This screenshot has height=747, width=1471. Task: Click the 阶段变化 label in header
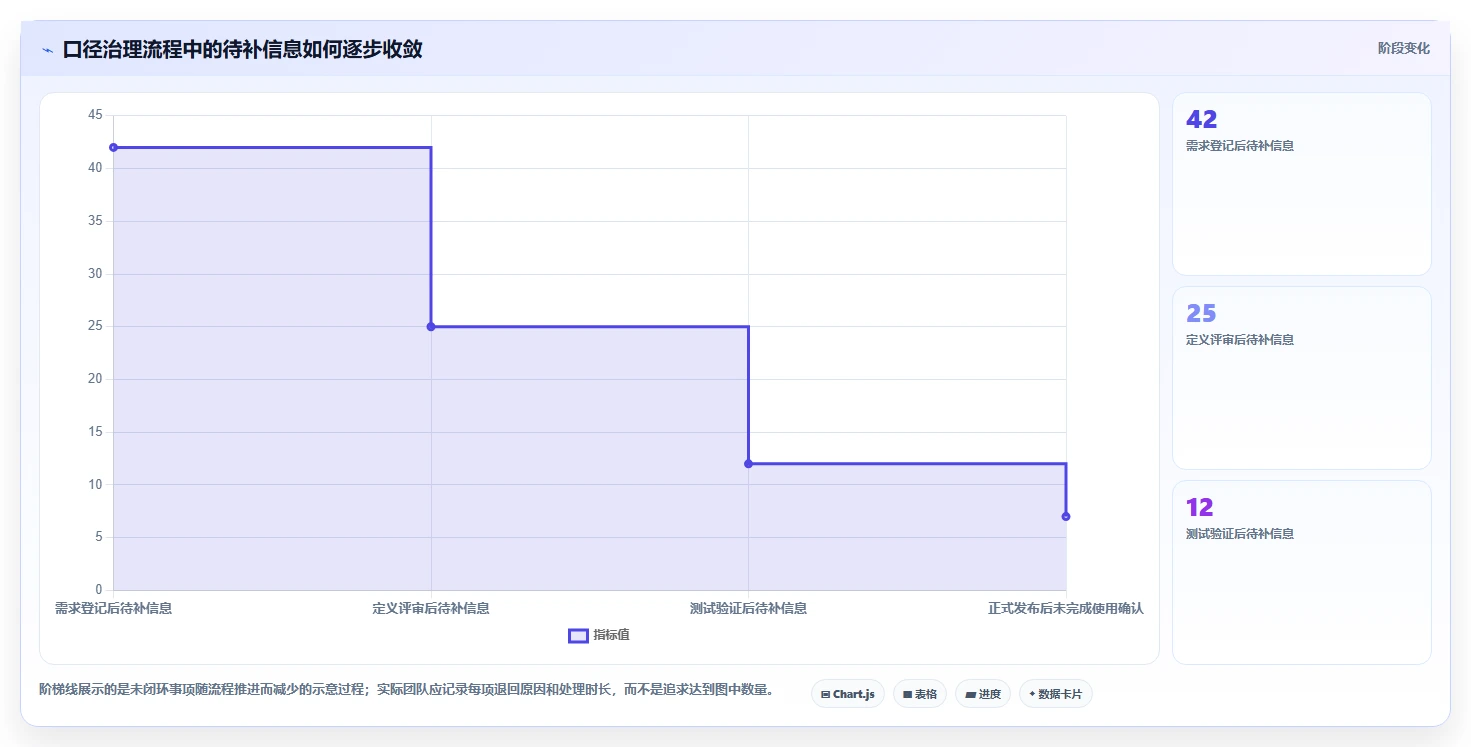(1403, 48)
